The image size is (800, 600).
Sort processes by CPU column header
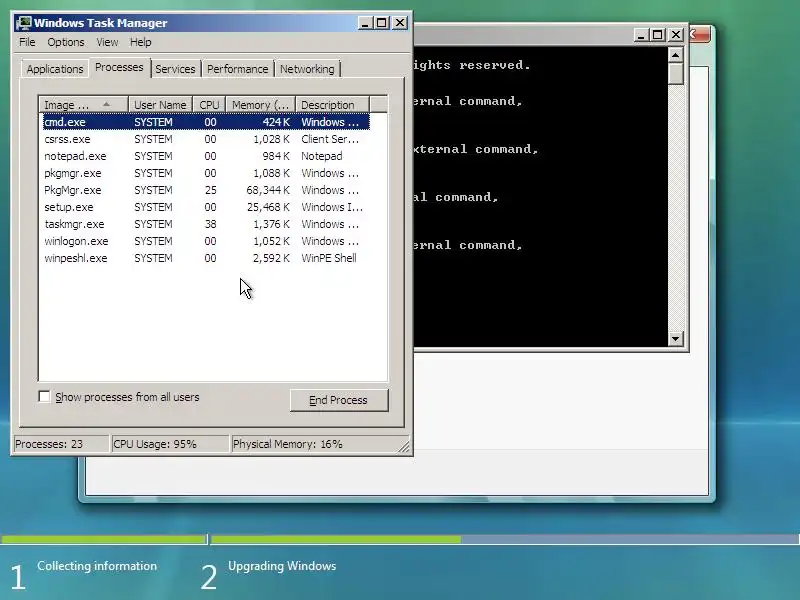point(209,105)
